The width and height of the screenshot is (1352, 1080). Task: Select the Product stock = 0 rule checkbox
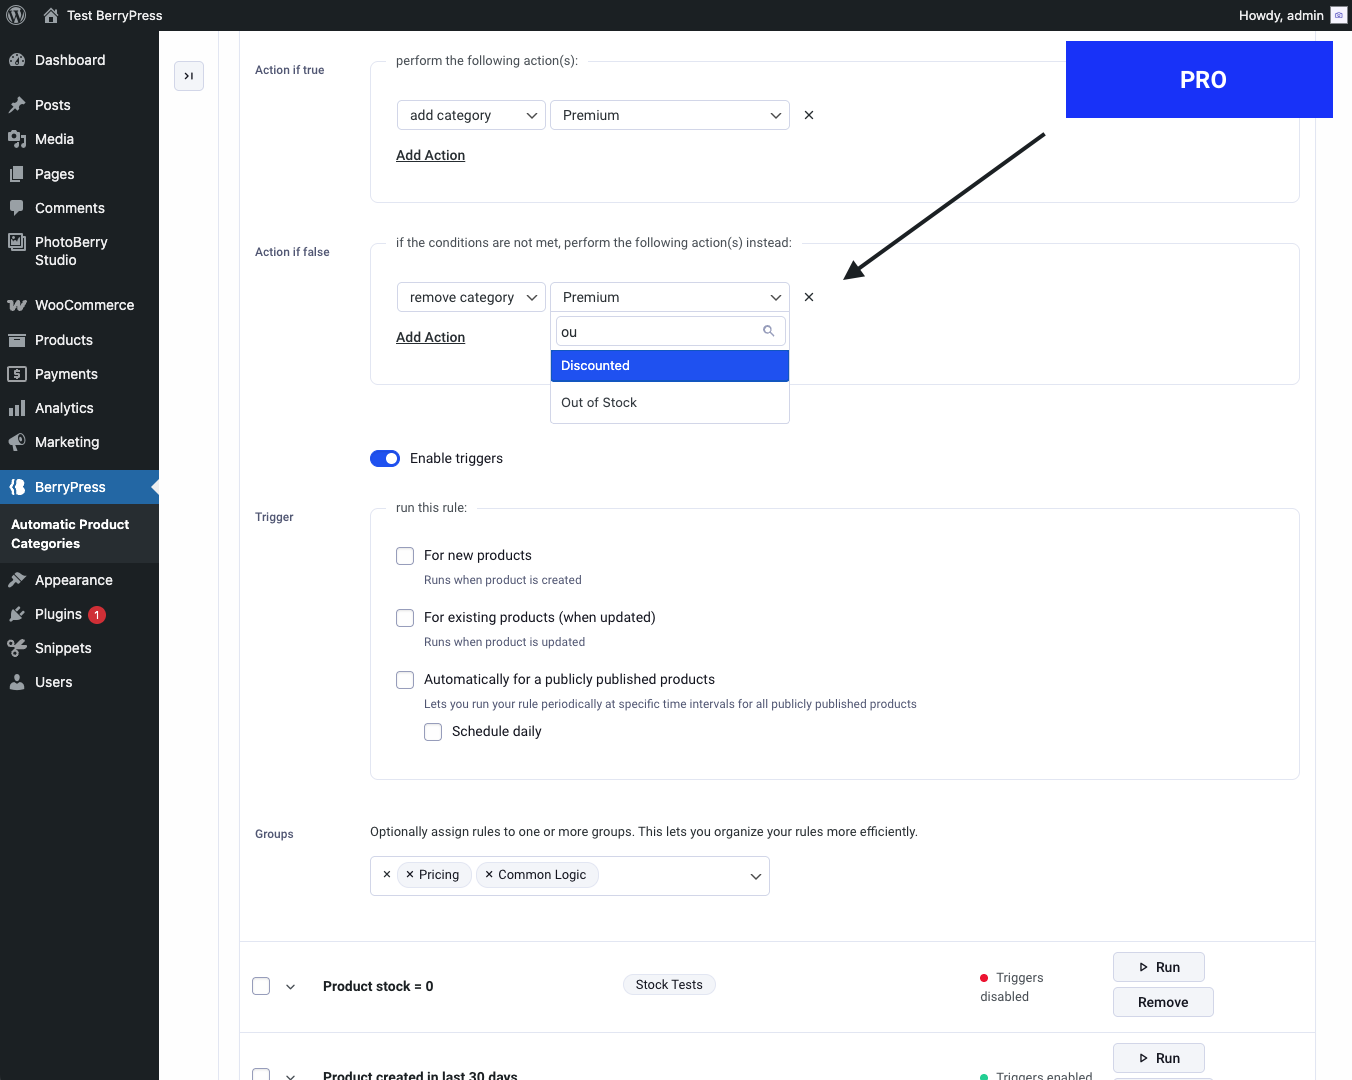[261, 986]
